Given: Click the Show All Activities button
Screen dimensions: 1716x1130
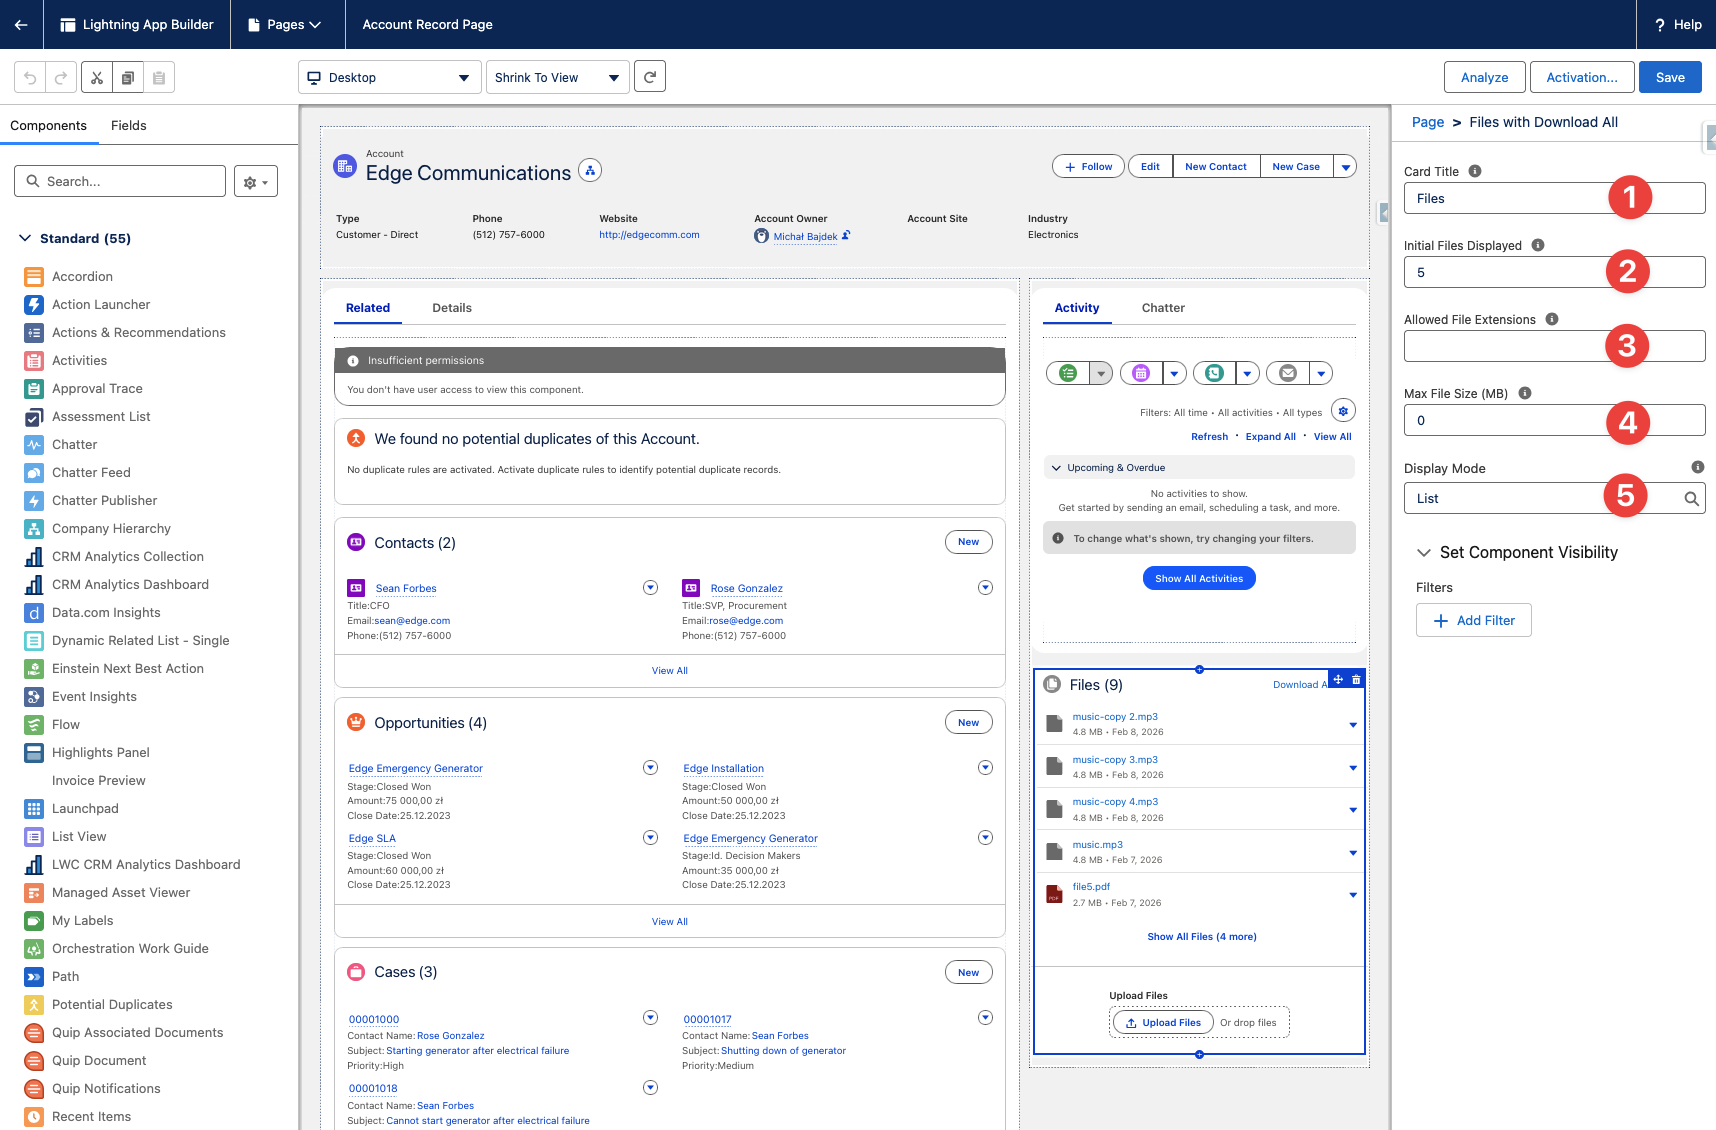Looking at the screenshot, I should pyautogui.click(x=1198, y=578).
